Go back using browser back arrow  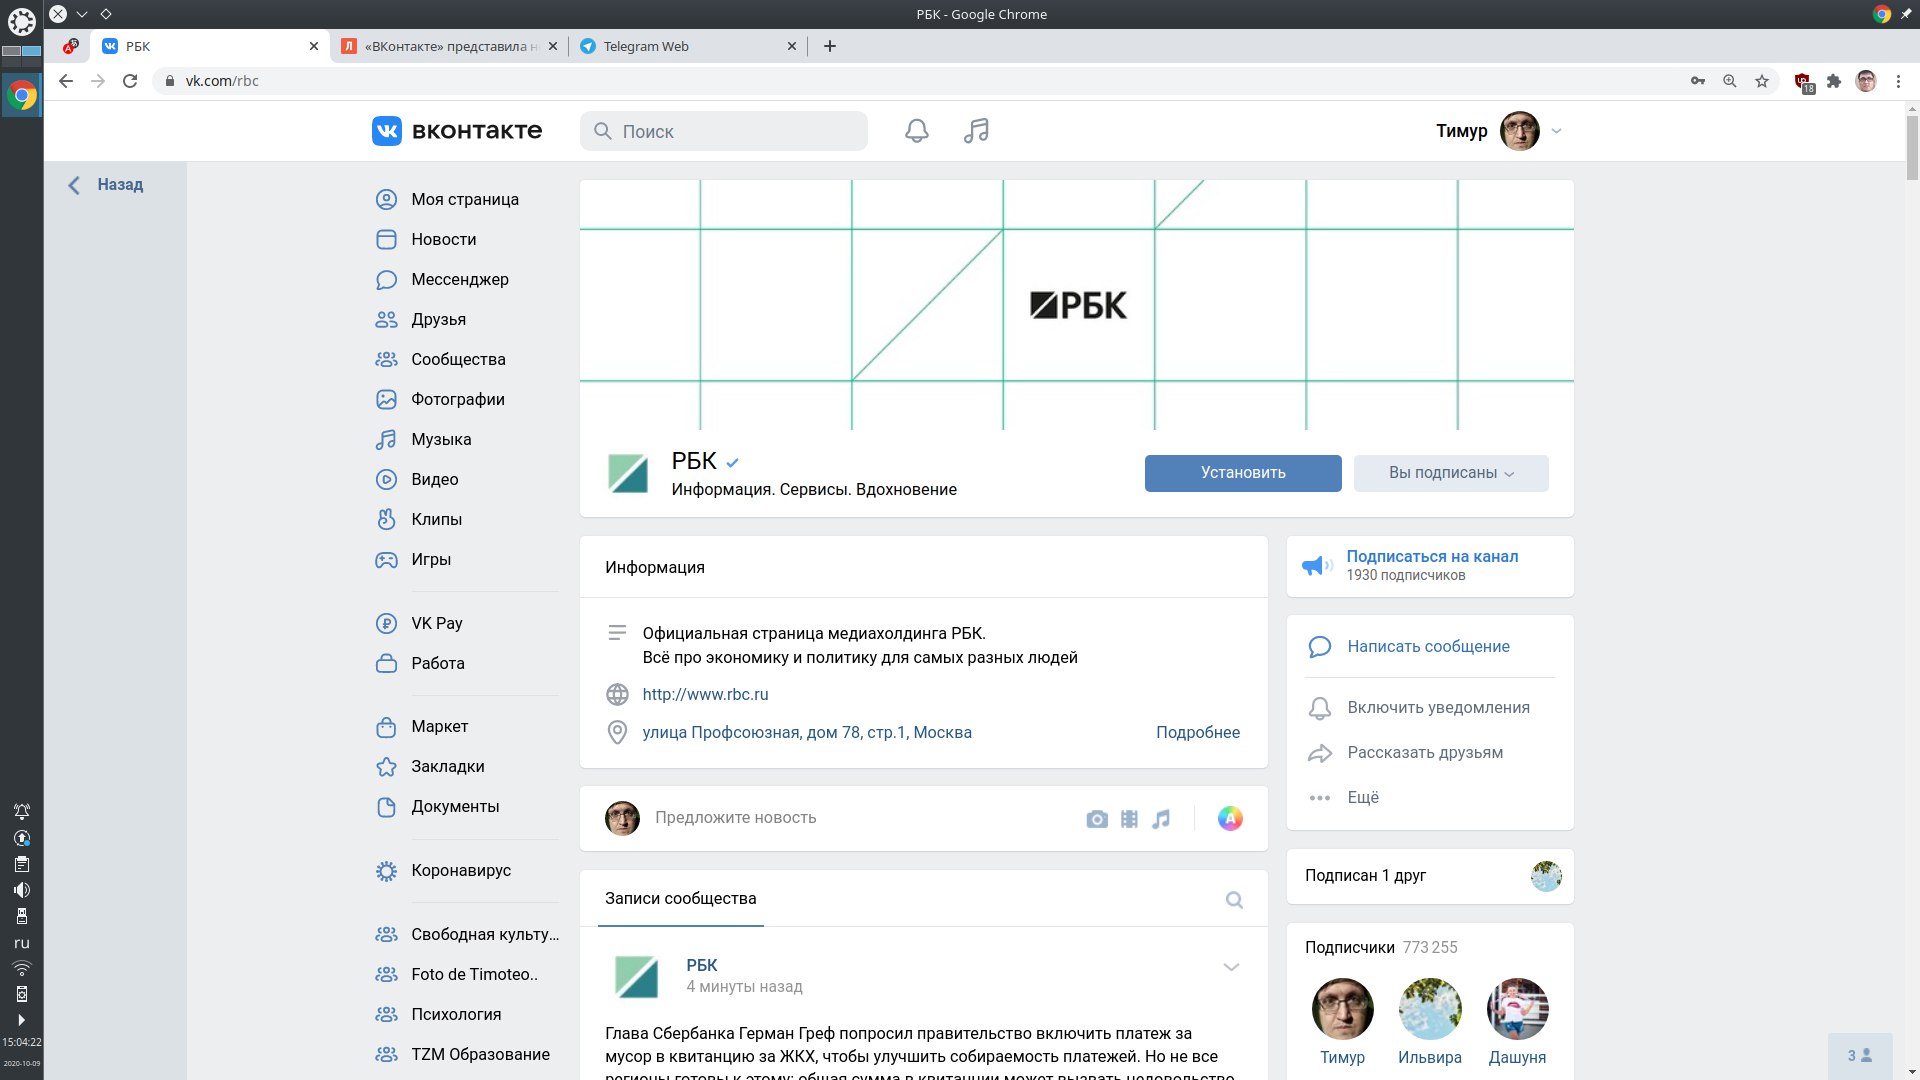[x=66, y=81]
